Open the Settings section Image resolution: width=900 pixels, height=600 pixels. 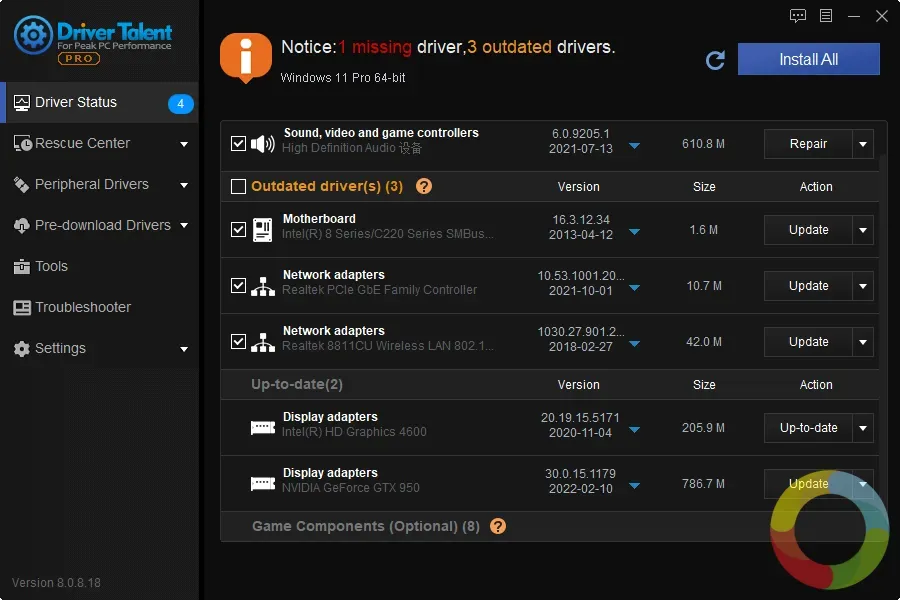[x=99, y=349]
